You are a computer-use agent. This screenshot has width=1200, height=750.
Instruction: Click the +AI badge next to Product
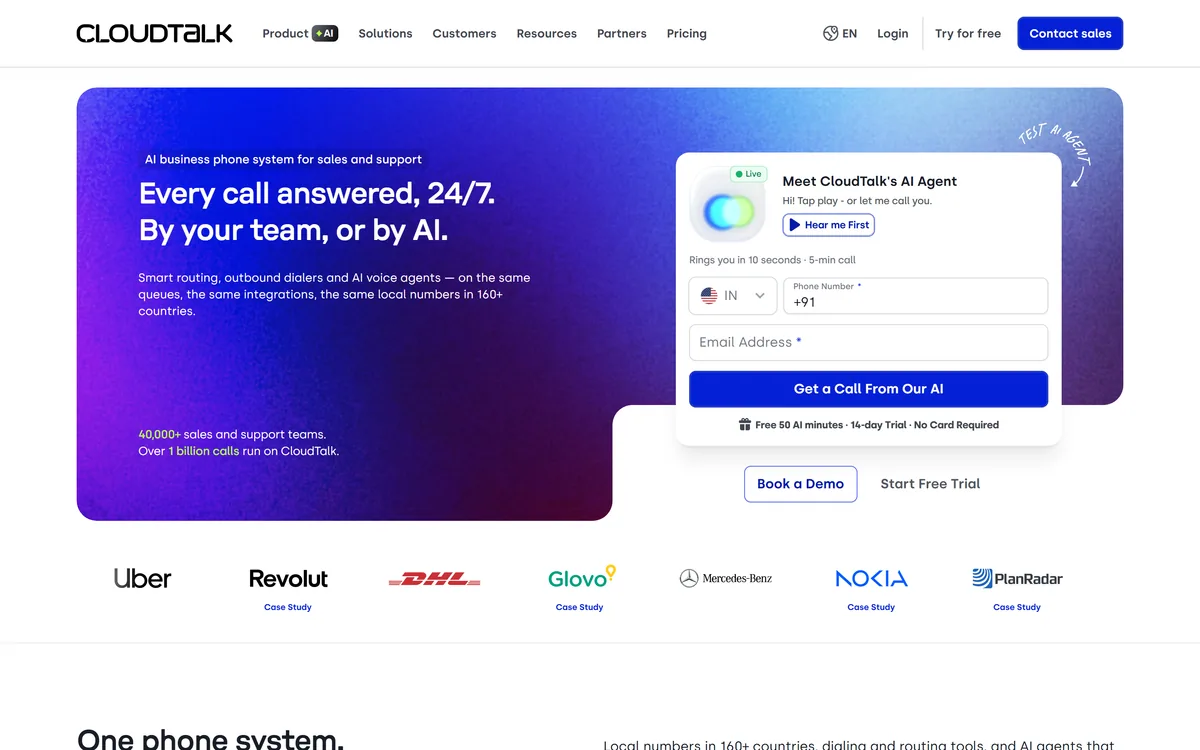click(x=325, y=33)
